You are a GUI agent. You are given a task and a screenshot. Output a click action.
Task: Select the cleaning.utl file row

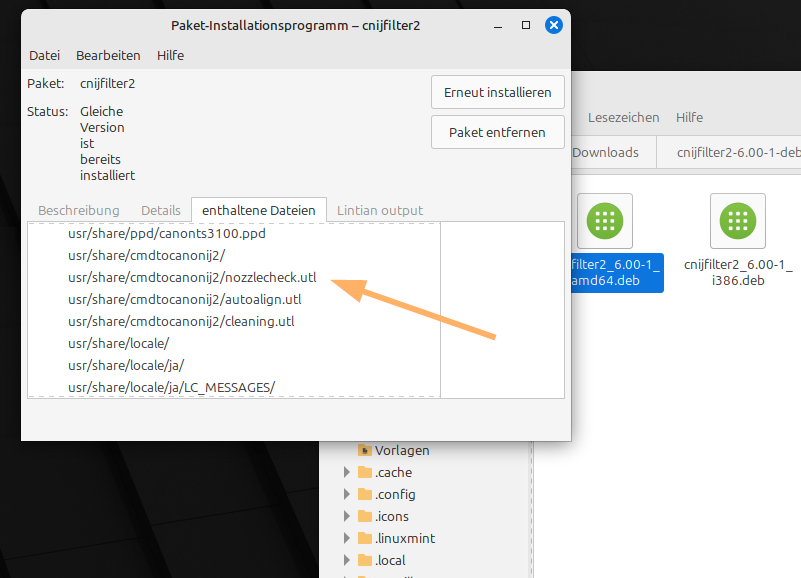coord(234,321)
